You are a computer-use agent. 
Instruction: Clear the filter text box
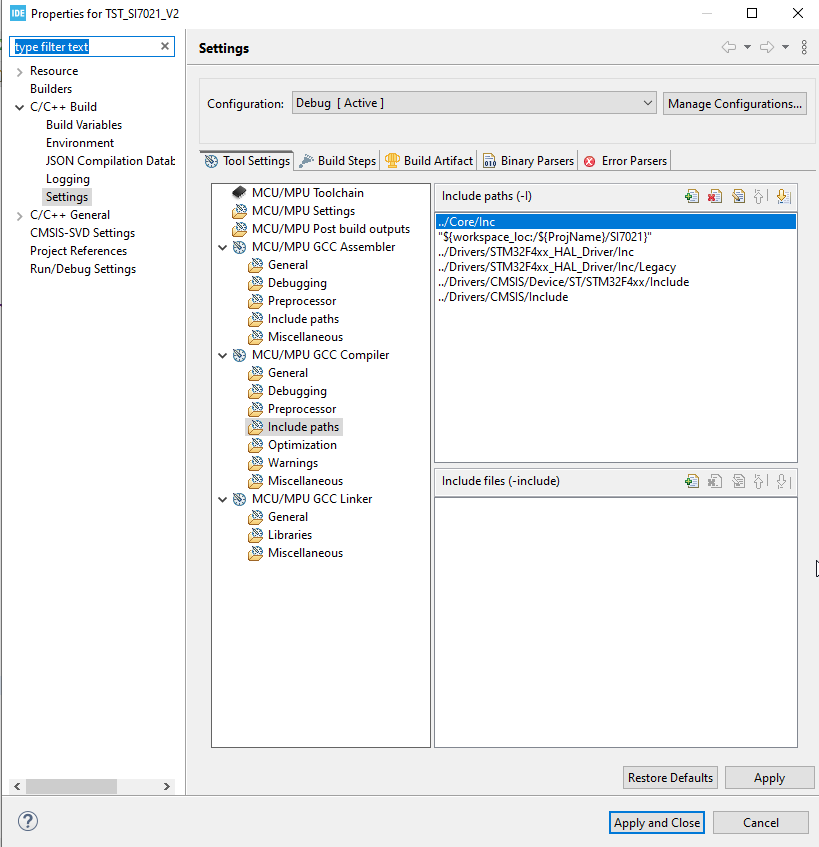pyautogui.click(x=164, y=46)
